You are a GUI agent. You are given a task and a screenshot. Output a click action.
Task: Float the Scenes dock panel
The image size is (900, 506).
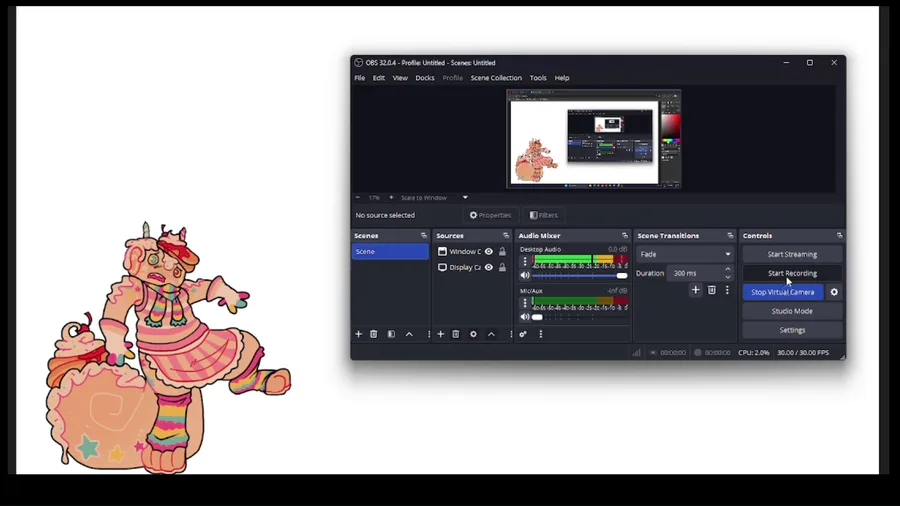424,236
